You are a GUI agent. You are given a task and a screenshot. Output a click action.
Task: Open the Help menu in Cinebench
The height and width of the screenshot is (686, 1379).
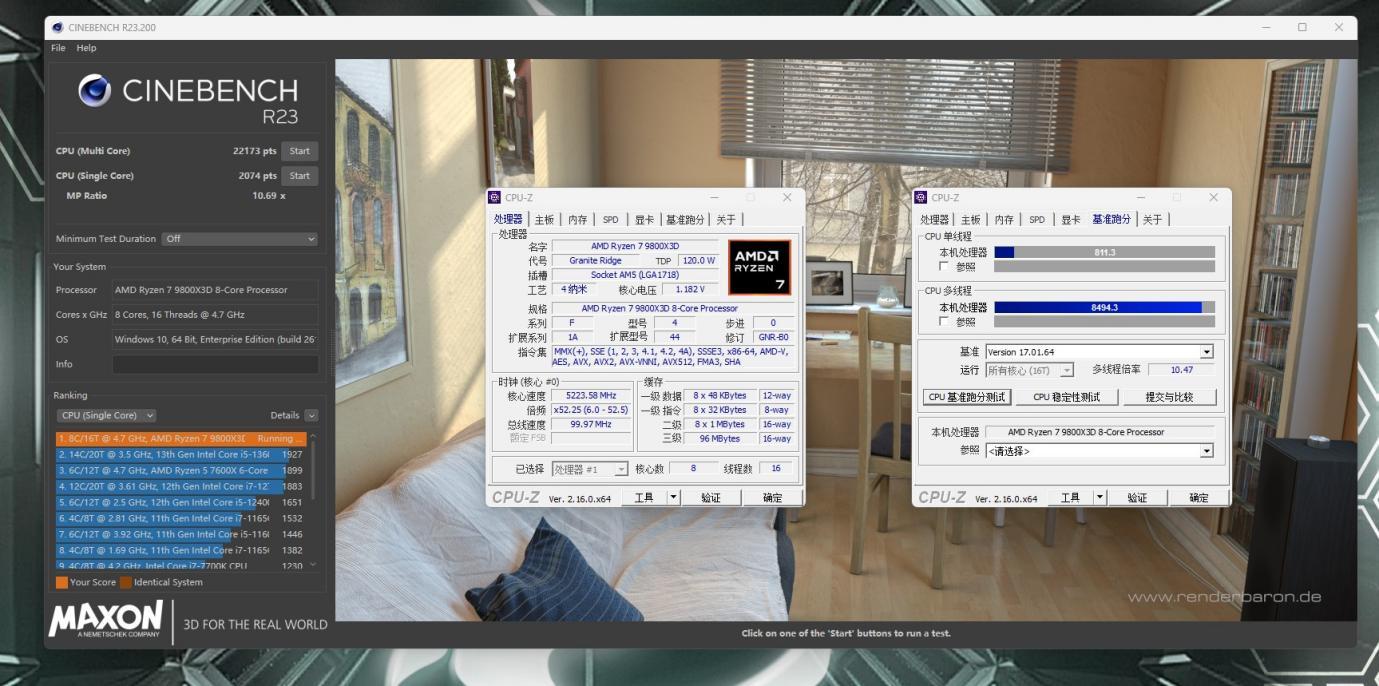87,48
